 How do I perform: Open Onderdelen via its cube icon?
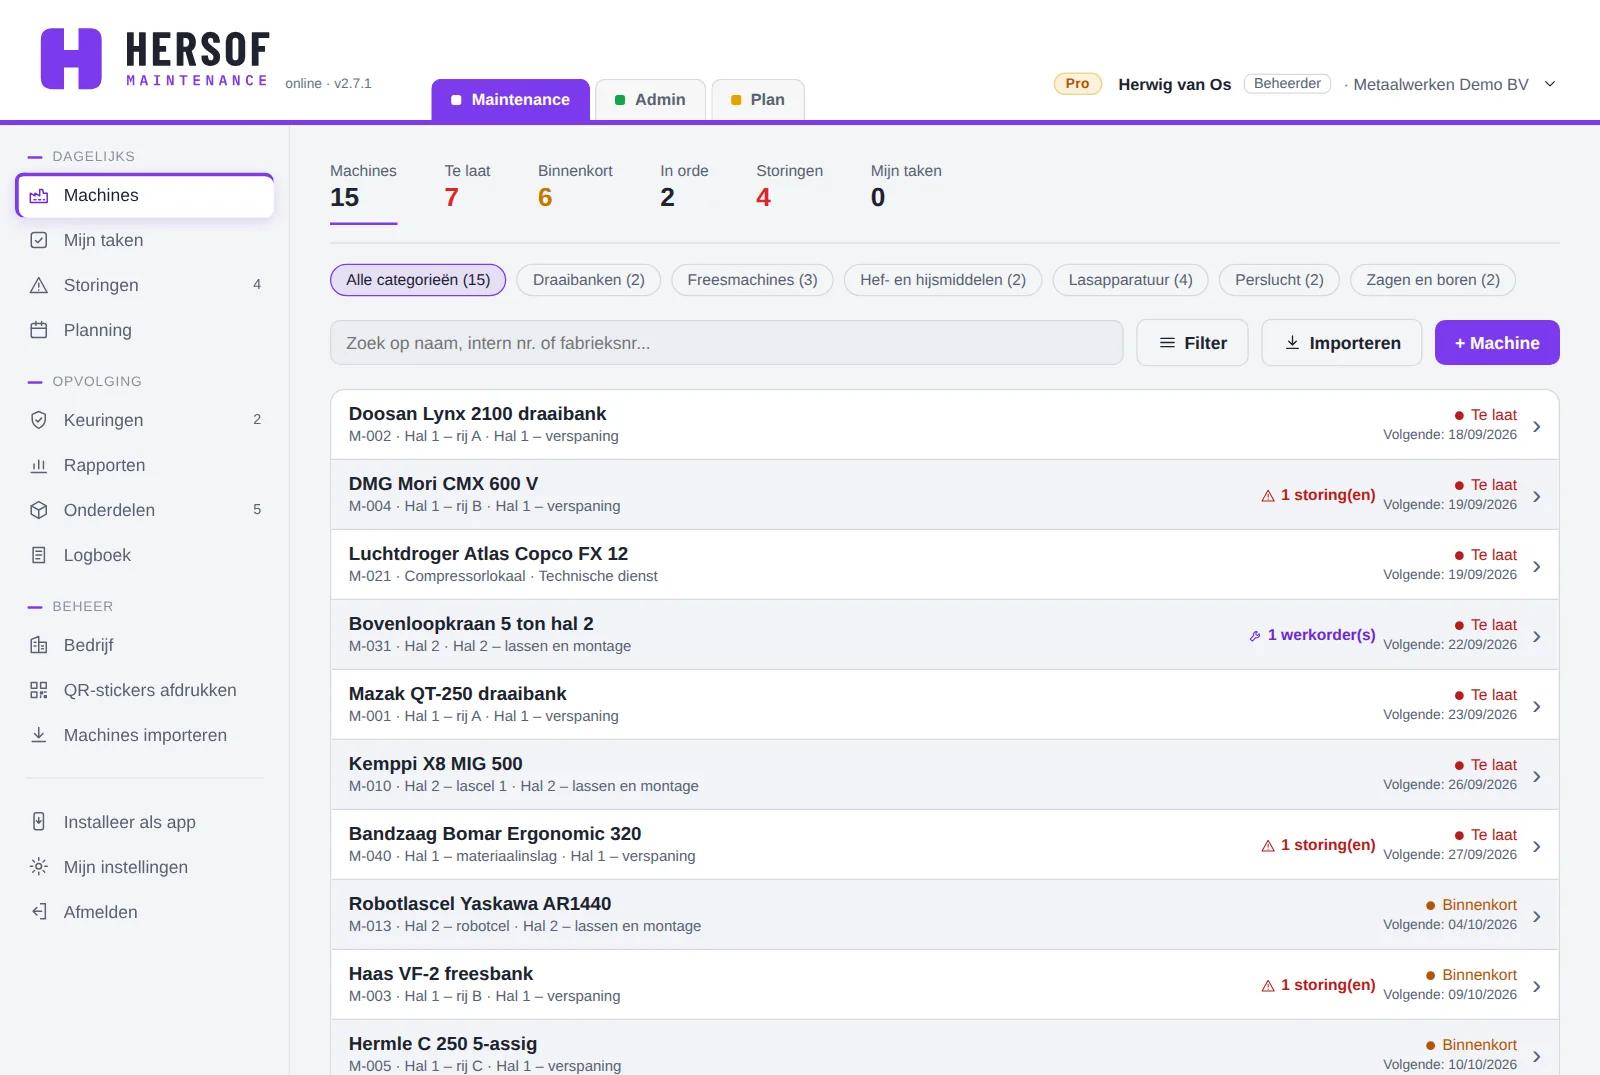tap(39, 510)
